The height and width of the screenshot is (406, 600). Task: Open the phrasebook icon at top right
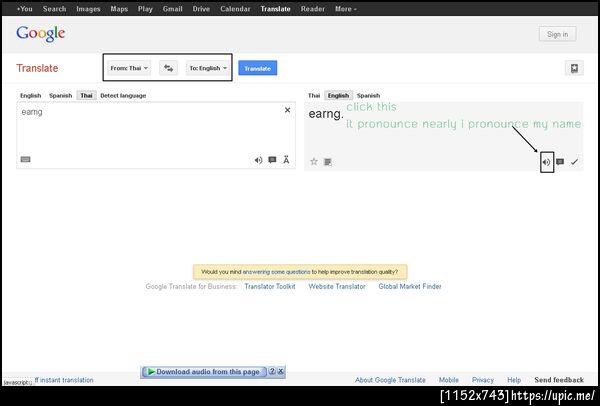(574, 68)
